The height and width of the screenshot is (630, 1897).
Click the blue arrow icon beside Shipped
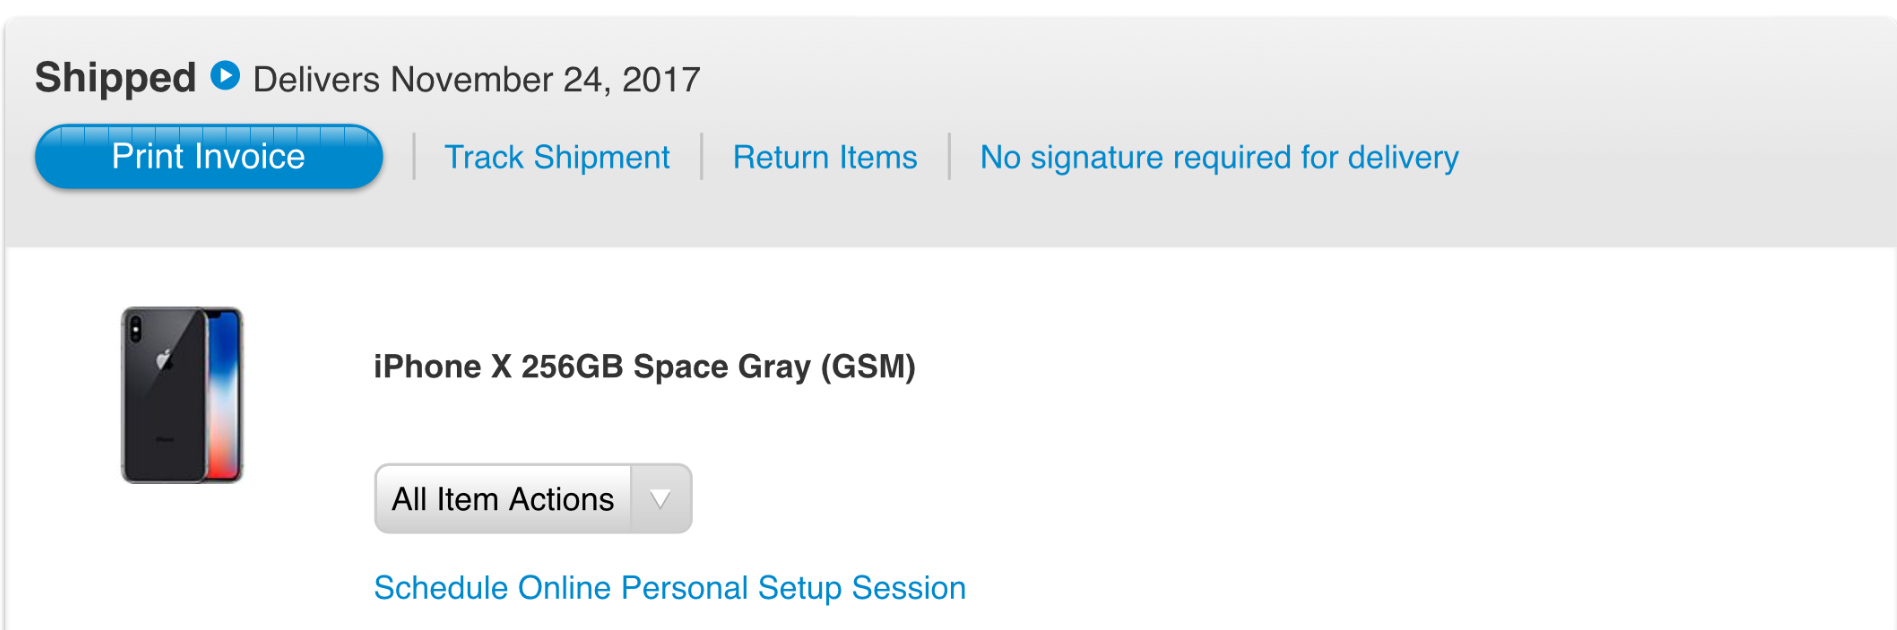coord(225,76)
